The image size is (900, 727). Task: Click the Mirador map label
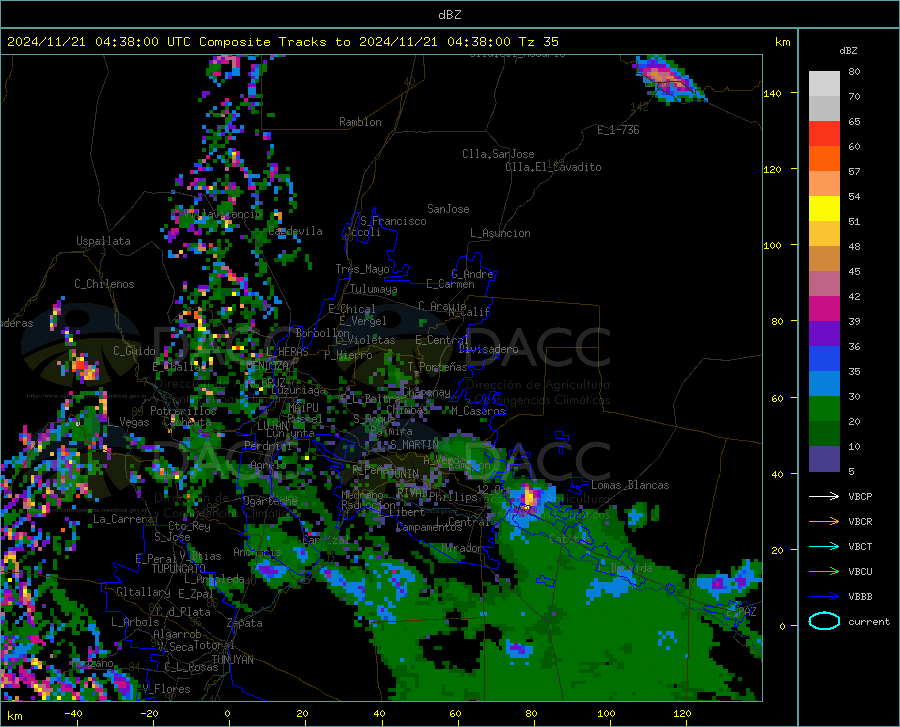[x=461, y=549]
